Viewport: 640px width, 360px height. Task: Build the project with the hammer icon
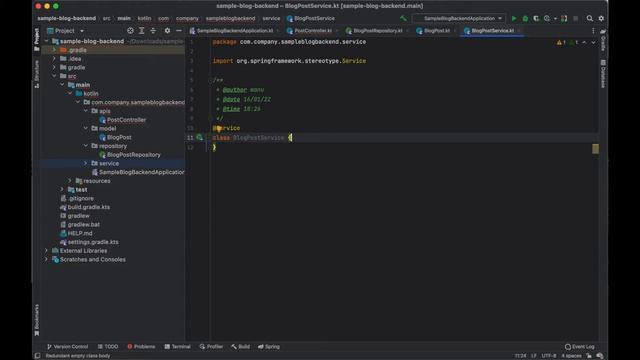point(403,18)
